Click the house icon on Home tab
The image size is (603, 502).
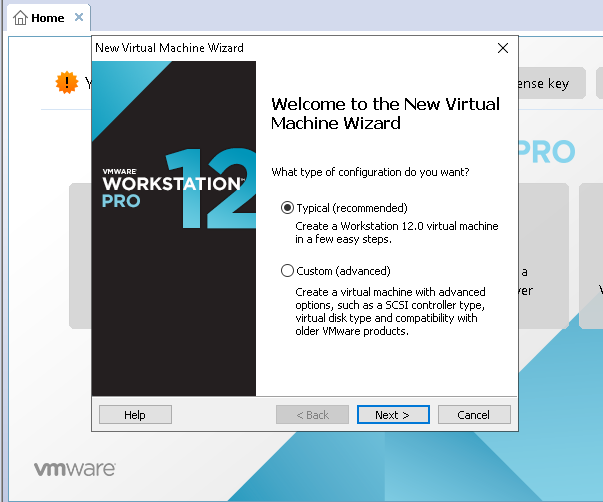20,18
